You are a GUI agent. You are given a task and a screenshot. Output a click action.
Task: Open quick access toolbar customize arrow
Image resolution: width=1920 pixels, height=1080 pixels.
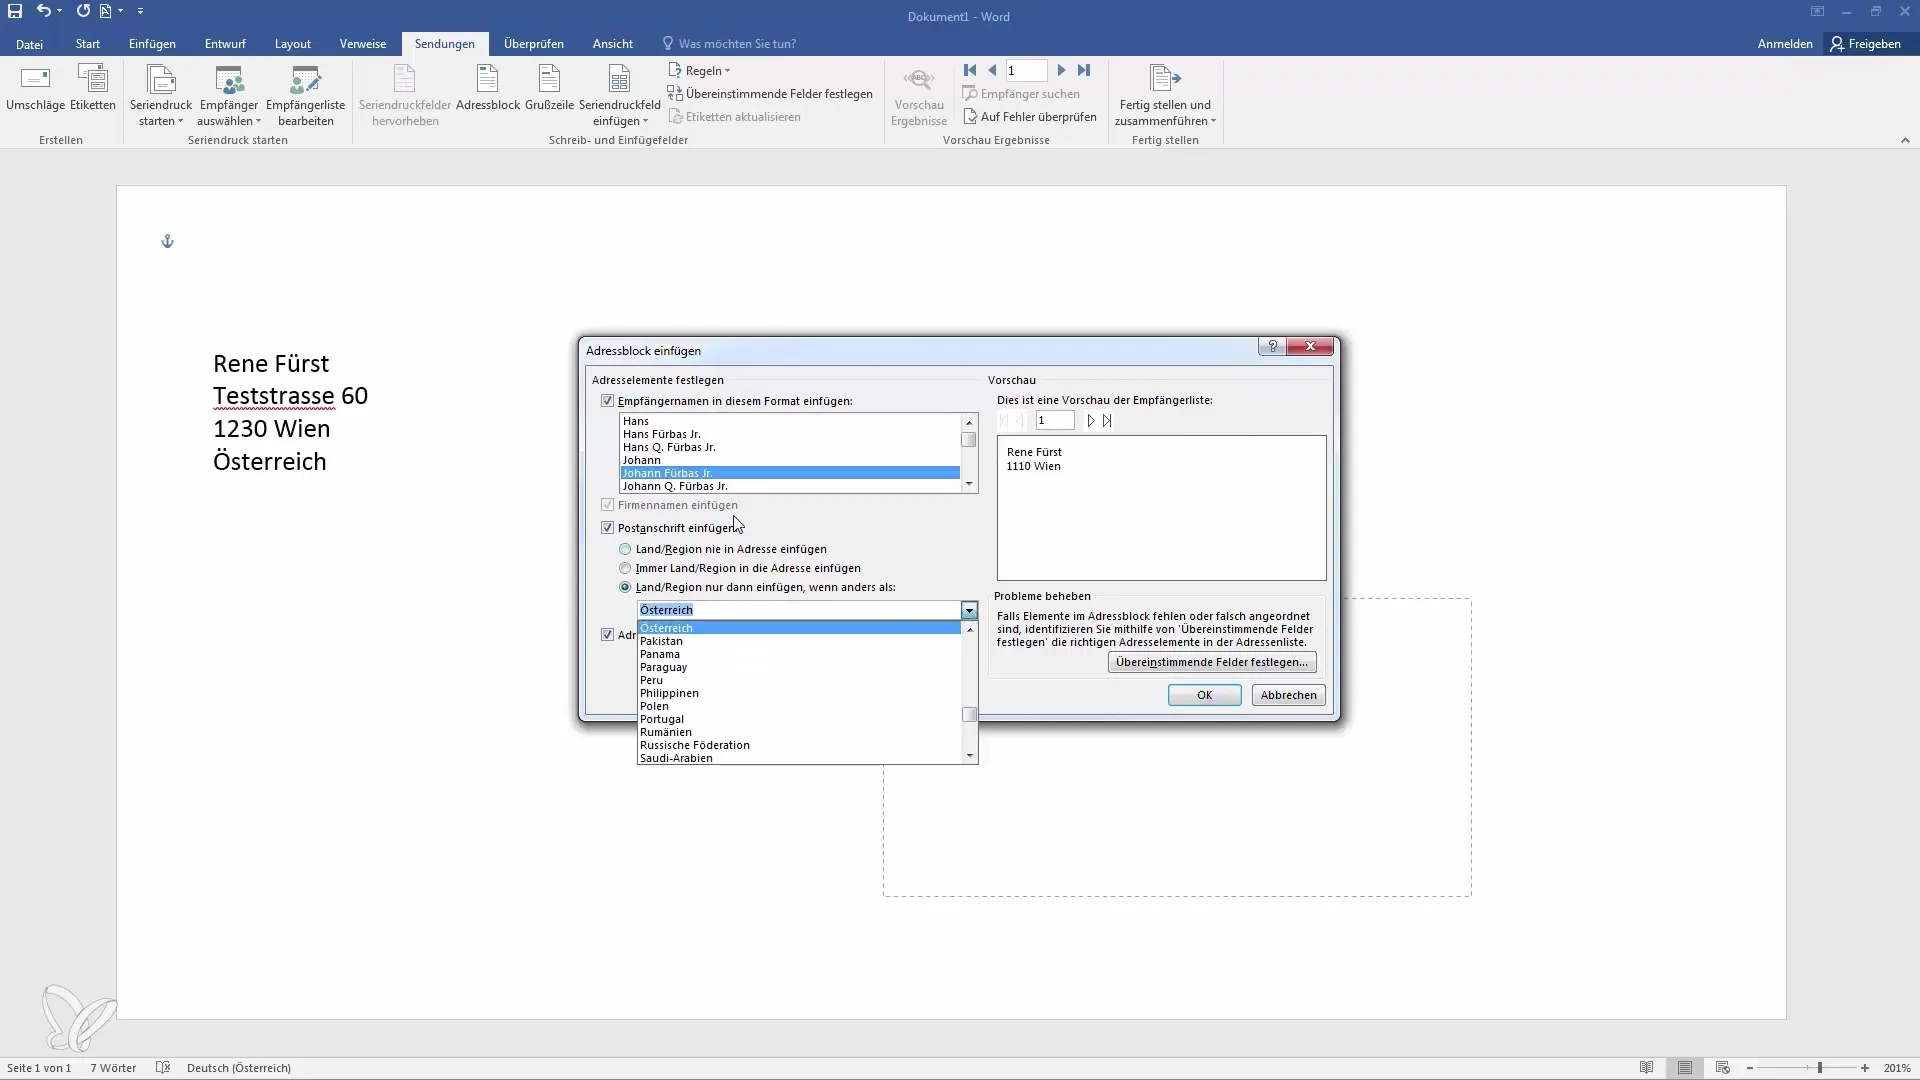pyautogui.click(x=140, y=11)
